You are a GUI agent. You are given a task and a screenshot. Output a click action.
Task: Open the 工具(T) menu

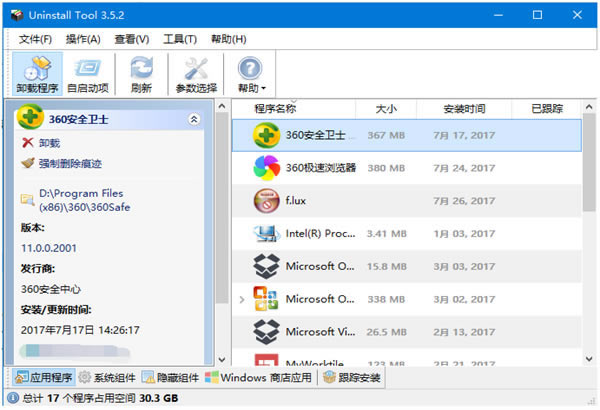pos(180,39)
